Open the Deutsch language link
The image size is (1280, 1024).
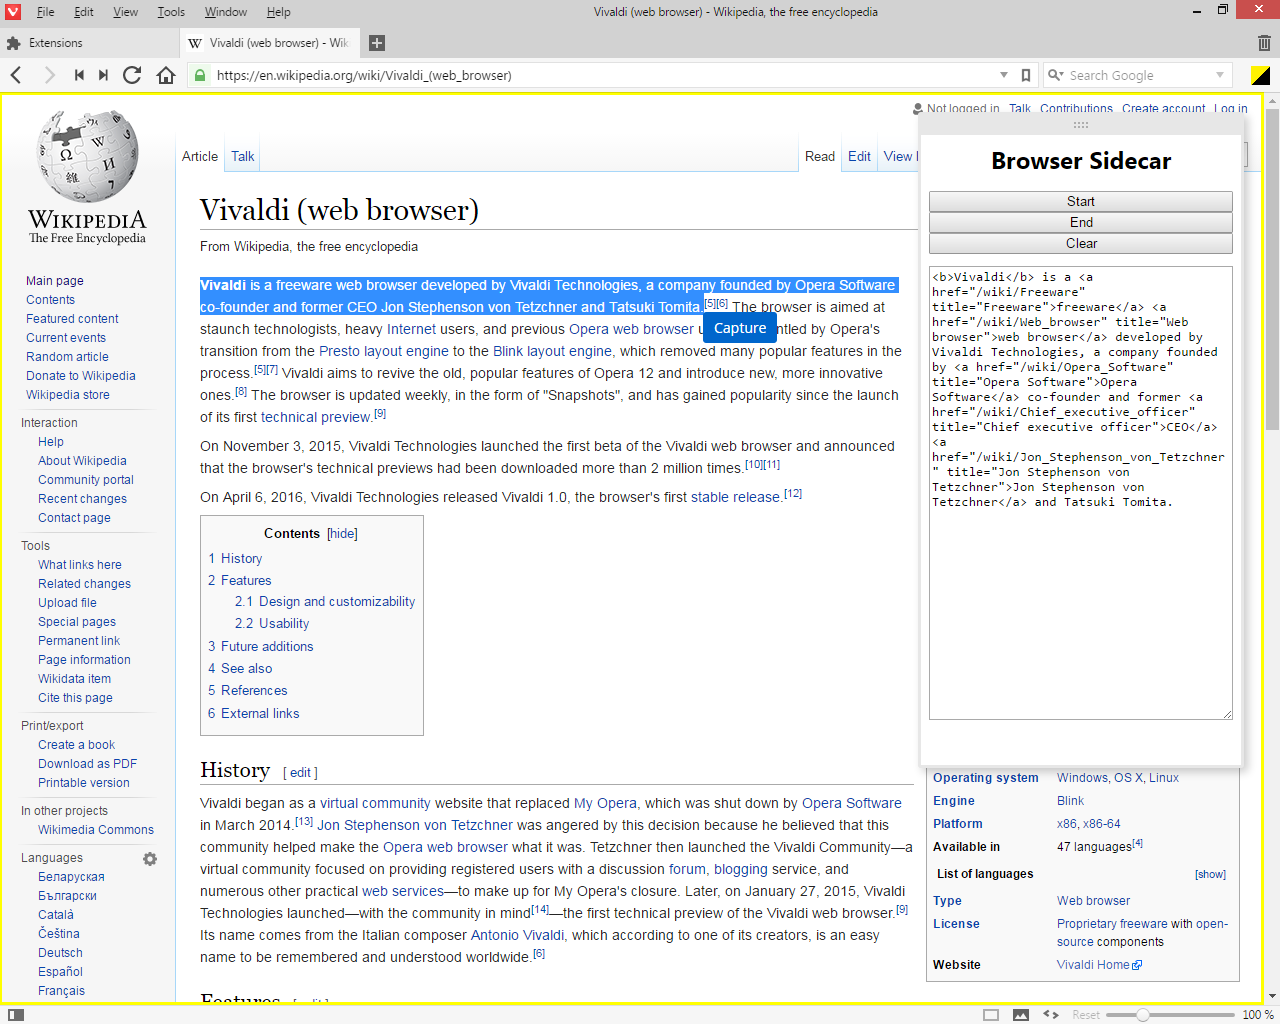60,953
